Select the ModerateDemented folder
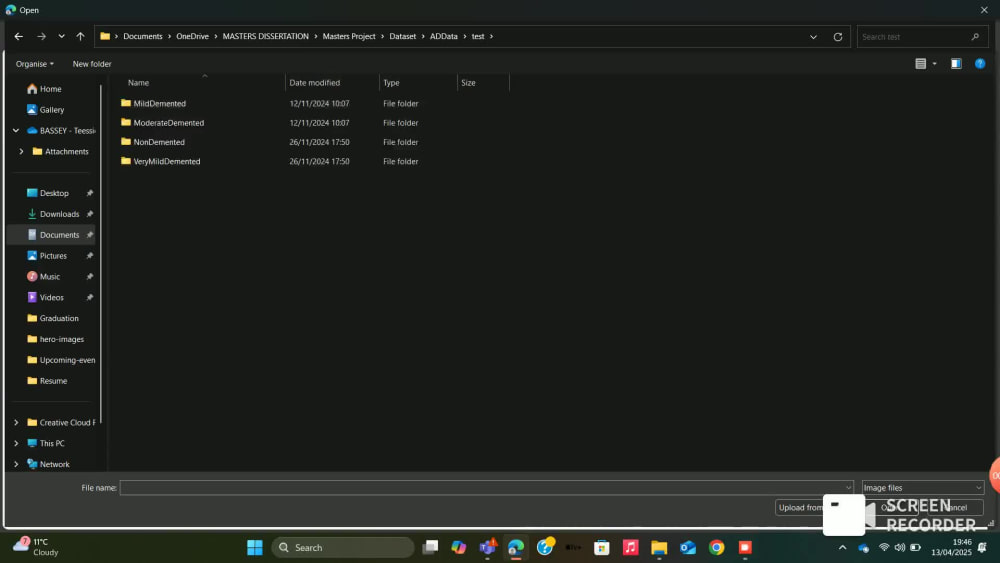Screen dimensions: 1000x563 click(169, 122)
